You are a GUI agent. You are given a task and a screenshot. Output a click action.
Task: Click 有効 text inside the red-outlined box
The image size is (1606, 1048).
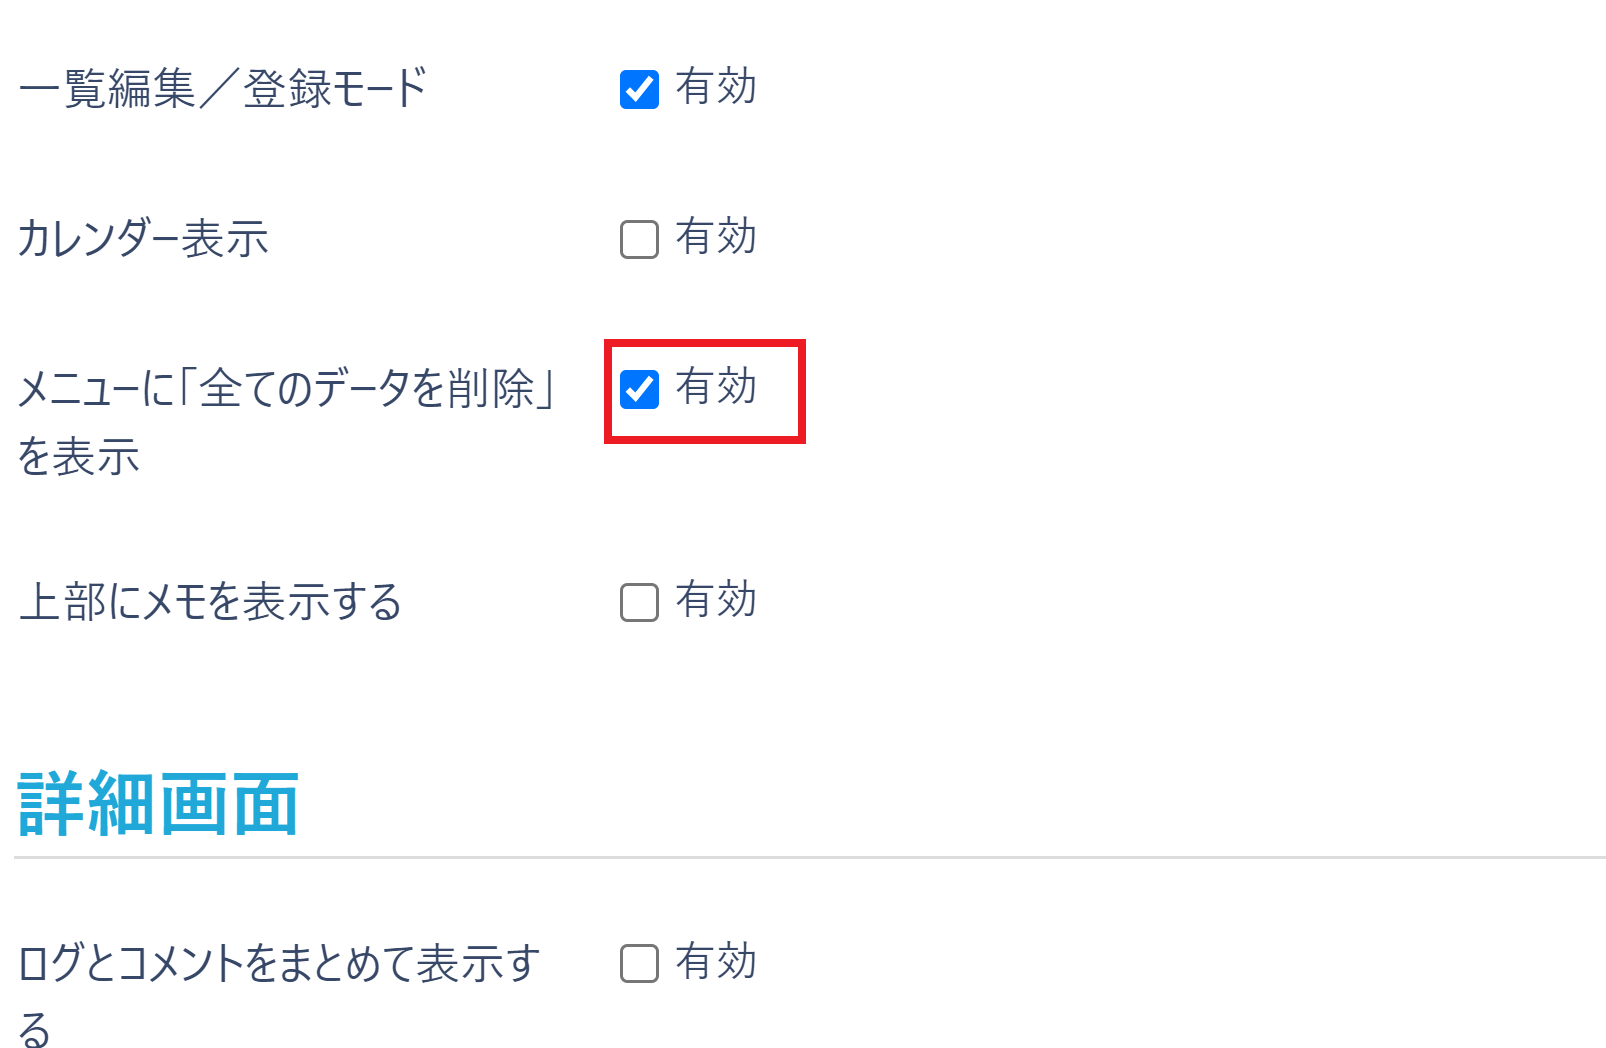pyautogui.click(x=716, y=387)
